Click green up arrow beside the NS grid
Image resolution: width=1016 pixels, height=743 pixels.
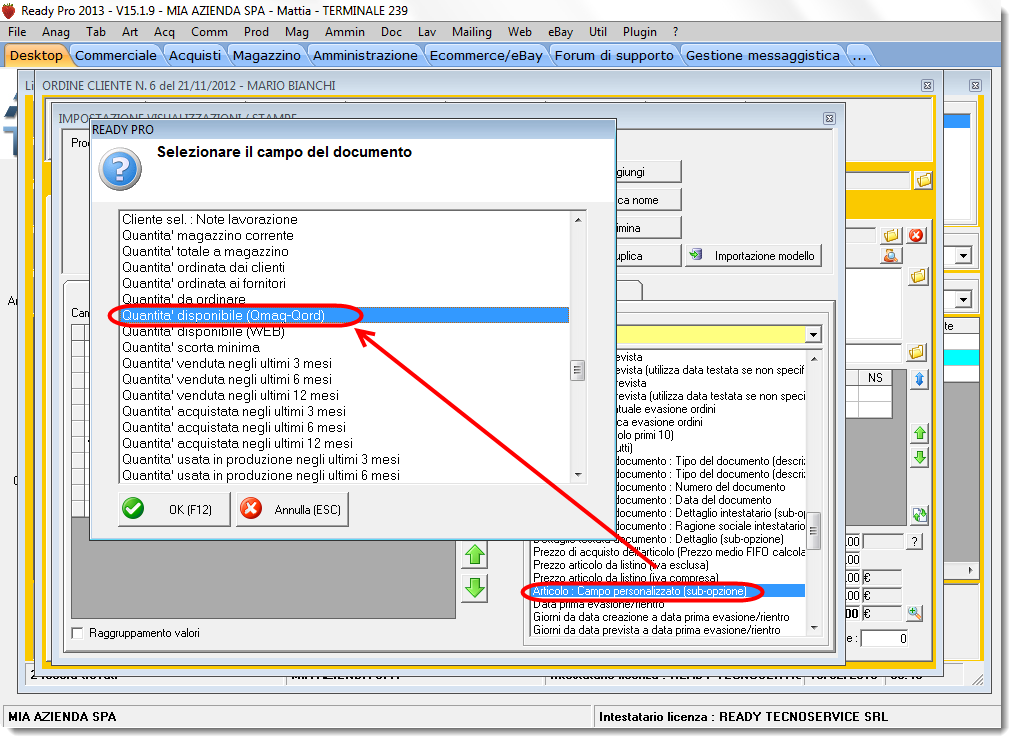(x=919, y=433)
